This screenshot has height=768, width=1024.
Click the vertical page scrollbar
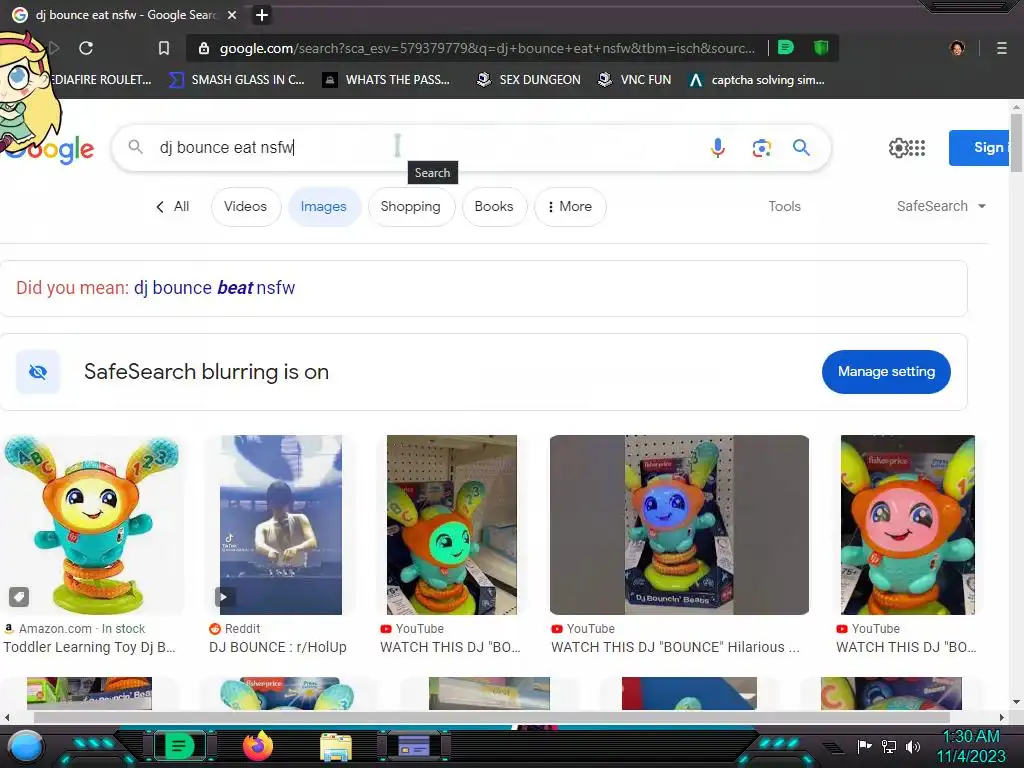pyautogui.click(x=1016, y=144)
